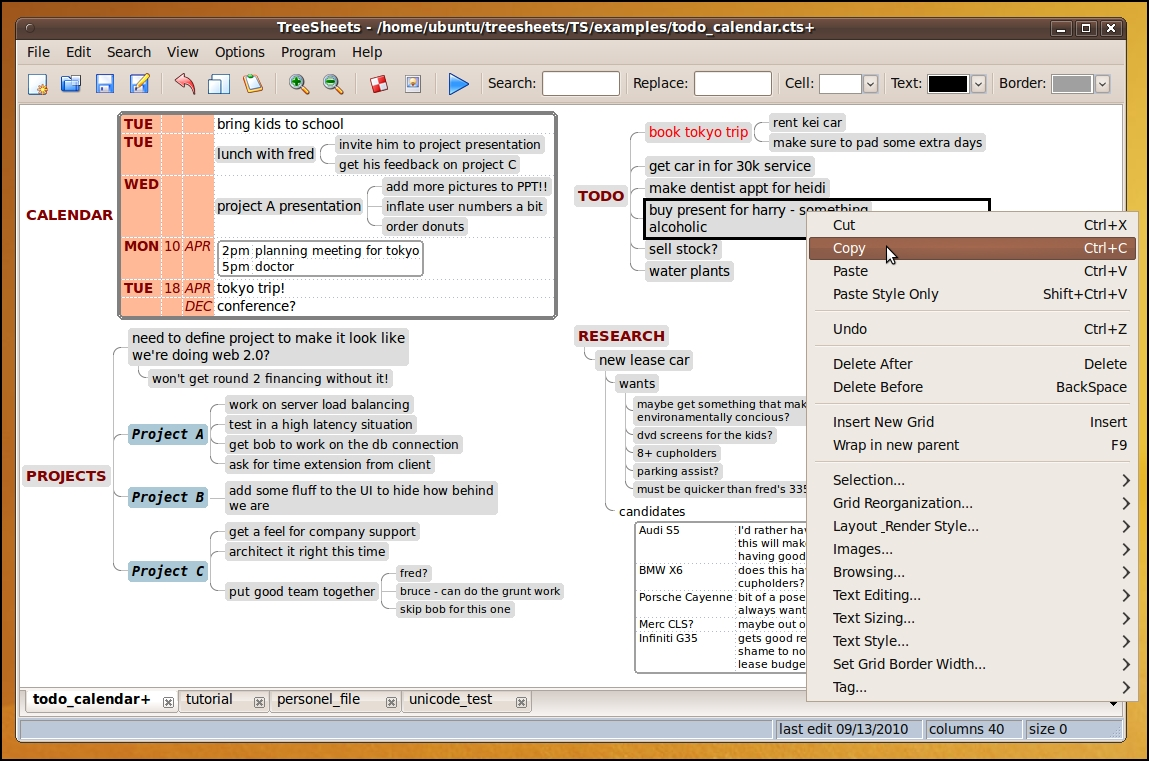Open the Help menu
The image size is (1149, 761).
[x=366, y=52]
